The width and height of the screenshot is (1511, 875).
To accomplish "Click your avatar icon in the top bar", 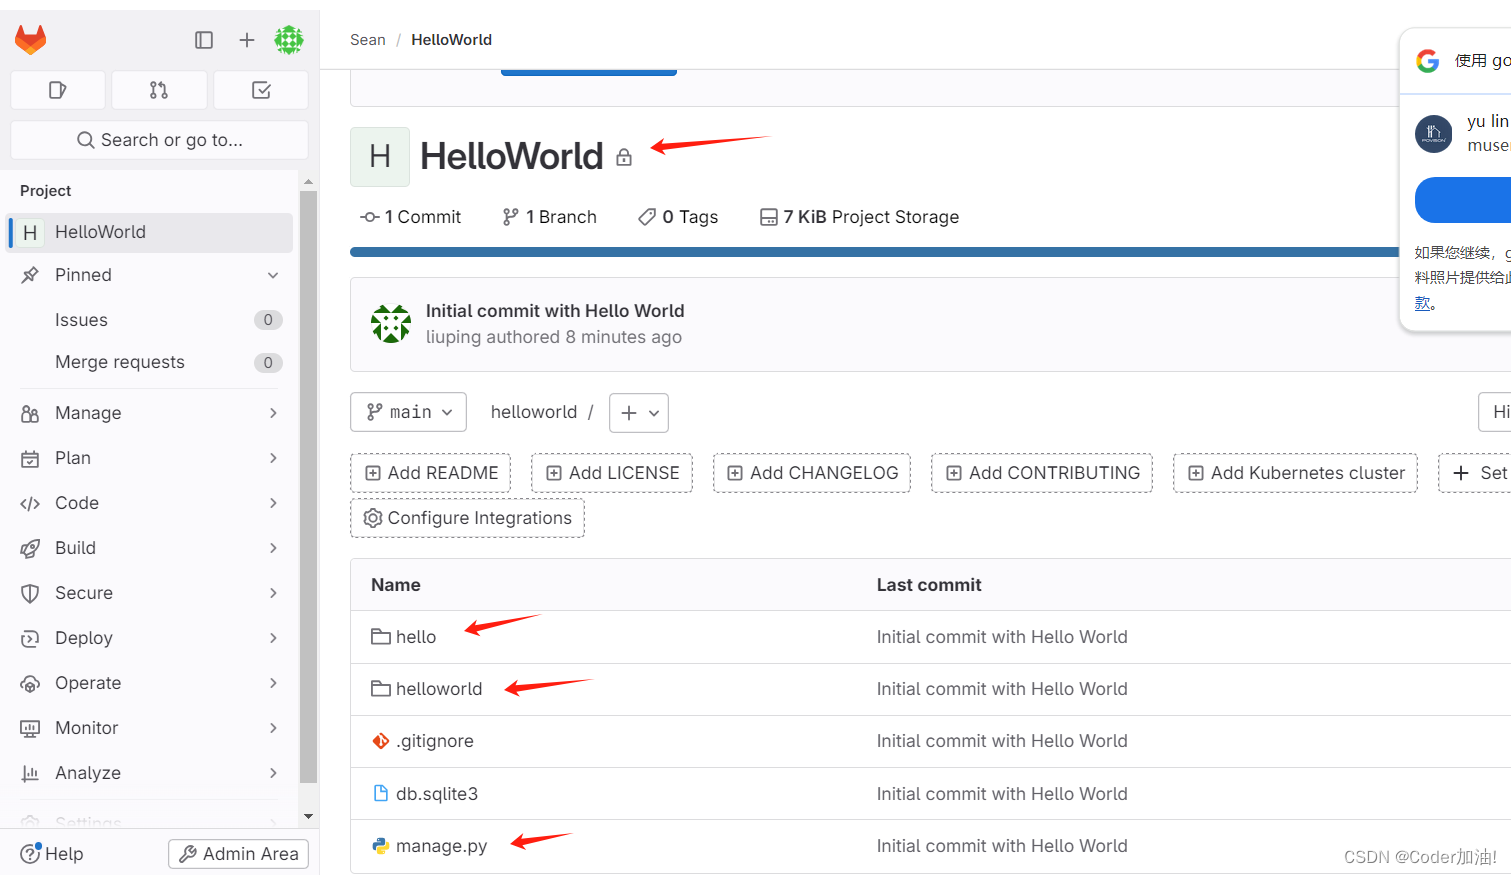I will click(289, 40).
